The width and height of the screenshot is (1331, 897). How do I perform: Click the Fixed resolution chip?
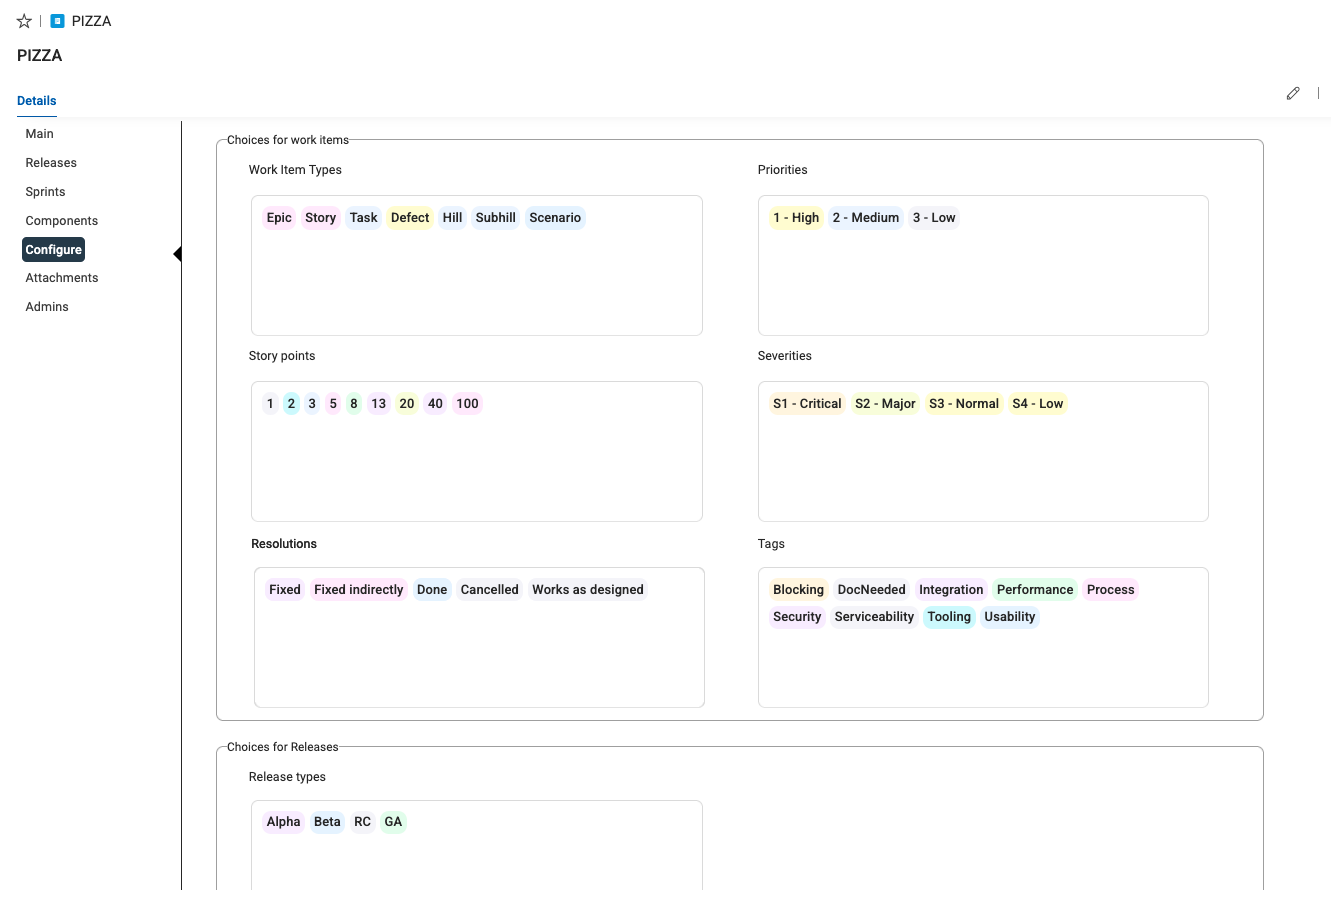(285, 590)
